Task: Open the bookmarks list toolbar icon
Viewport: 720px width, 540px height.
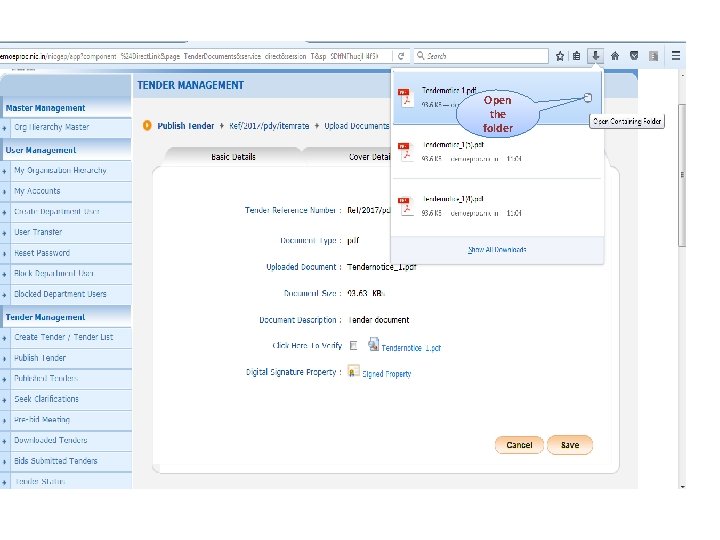Action: 577,56
